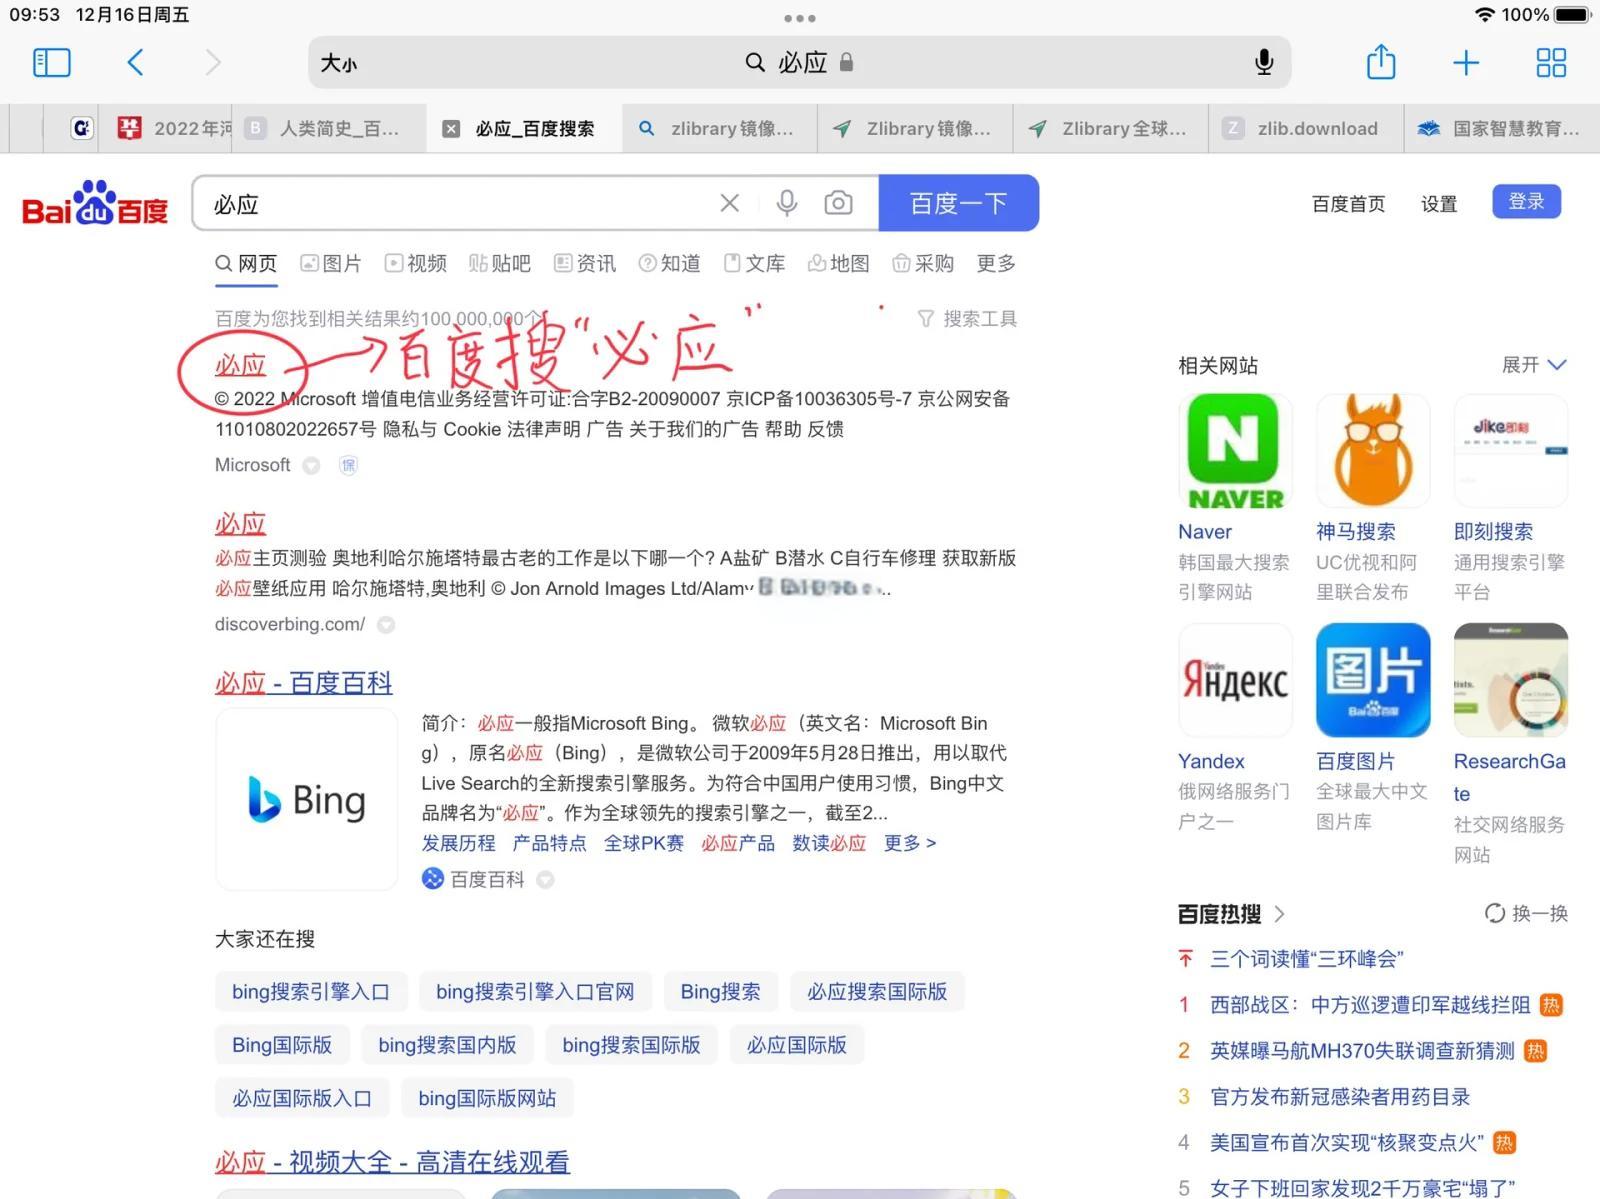Open the 更多 > baike sublink
Viewport: 1600px width, 1199px height.
910,843
